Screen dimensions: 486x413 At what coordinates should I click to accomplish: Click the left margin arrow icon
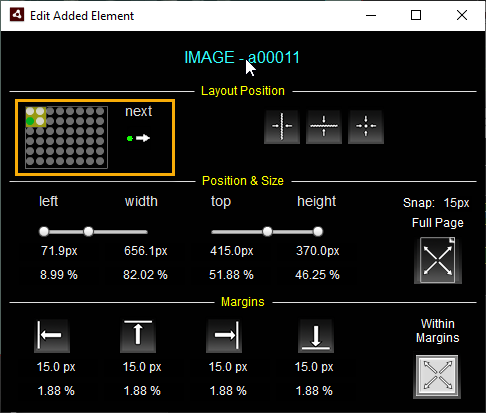click(52, 336)
